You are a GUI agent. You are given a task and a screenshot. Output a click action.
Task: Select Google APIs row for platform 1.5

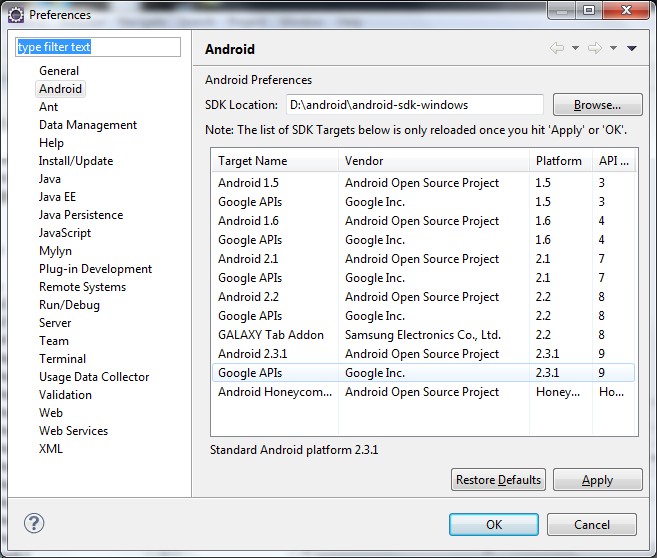pyautogui.click(x=424, y=202)
